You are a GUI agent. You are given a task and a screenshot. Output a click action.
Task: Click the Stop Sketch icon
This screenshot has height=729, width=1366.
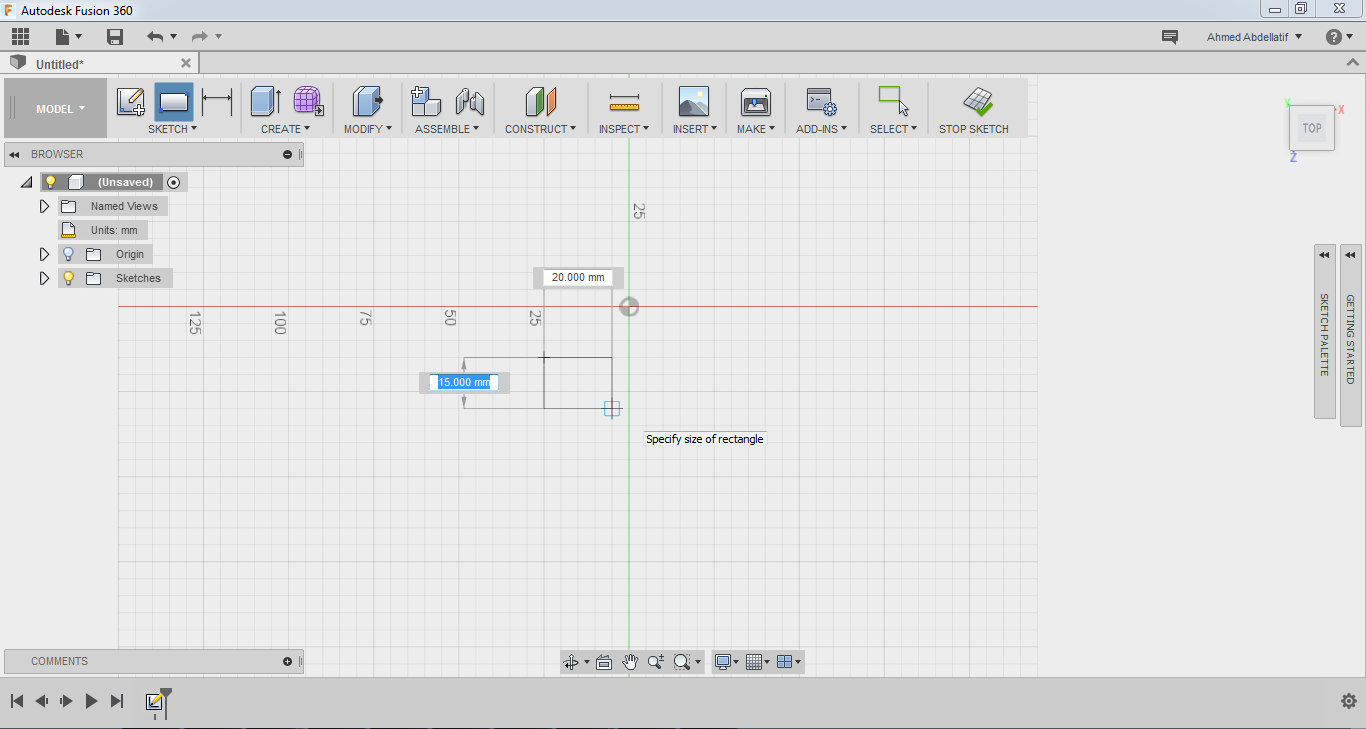[x=977, y=101]
